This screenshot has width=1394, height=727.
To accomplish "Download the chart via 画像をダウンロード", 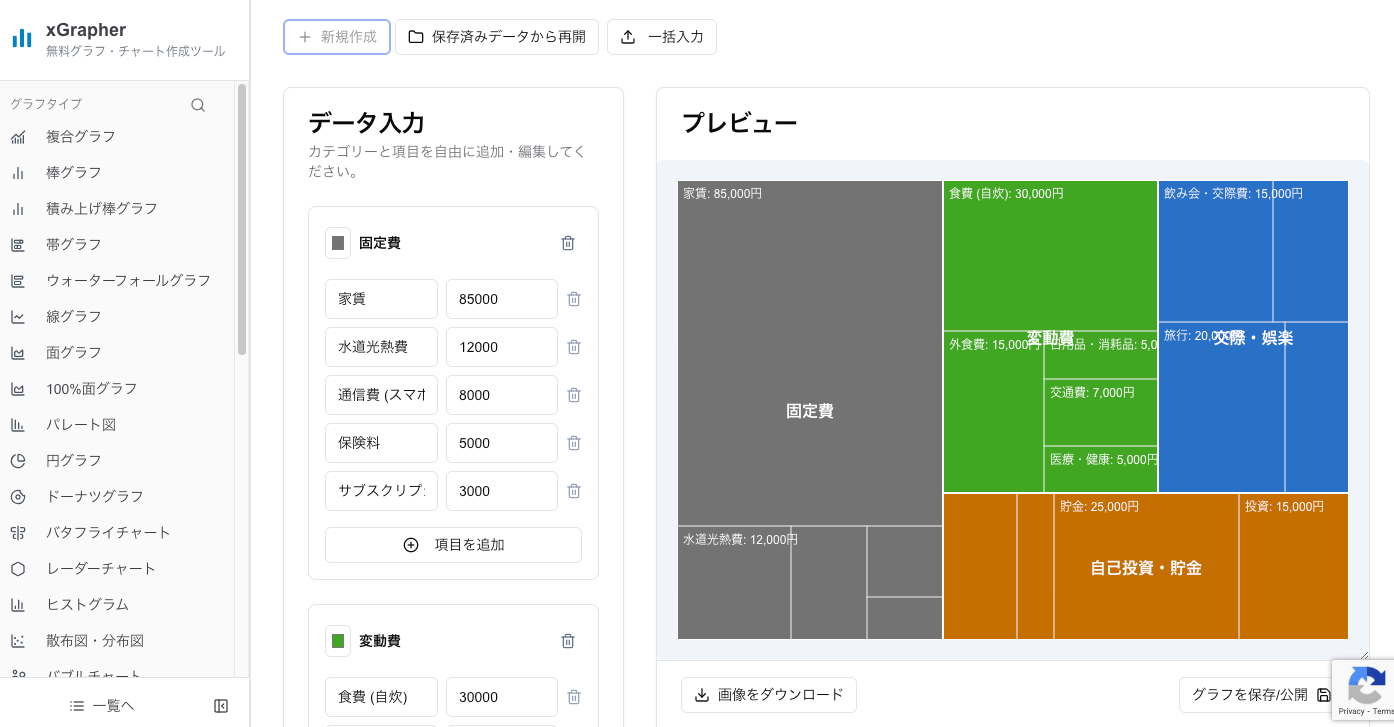I will (x=768, y=694).
